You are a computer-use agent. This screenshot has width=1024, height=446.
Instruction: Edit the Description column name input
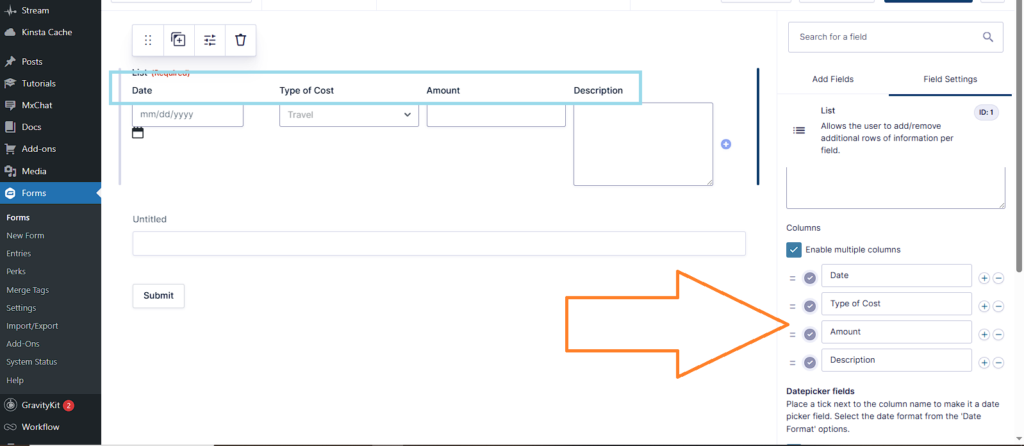(897, 360)
